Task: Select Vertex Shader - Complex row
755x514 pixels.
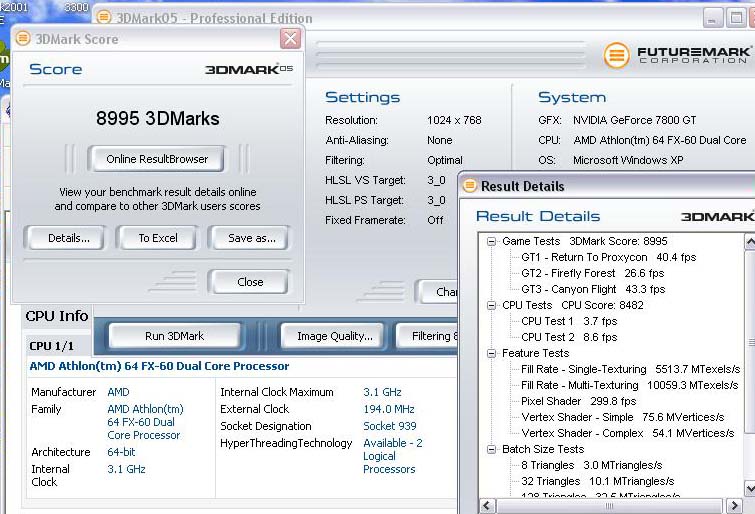Action: point(627,433)
